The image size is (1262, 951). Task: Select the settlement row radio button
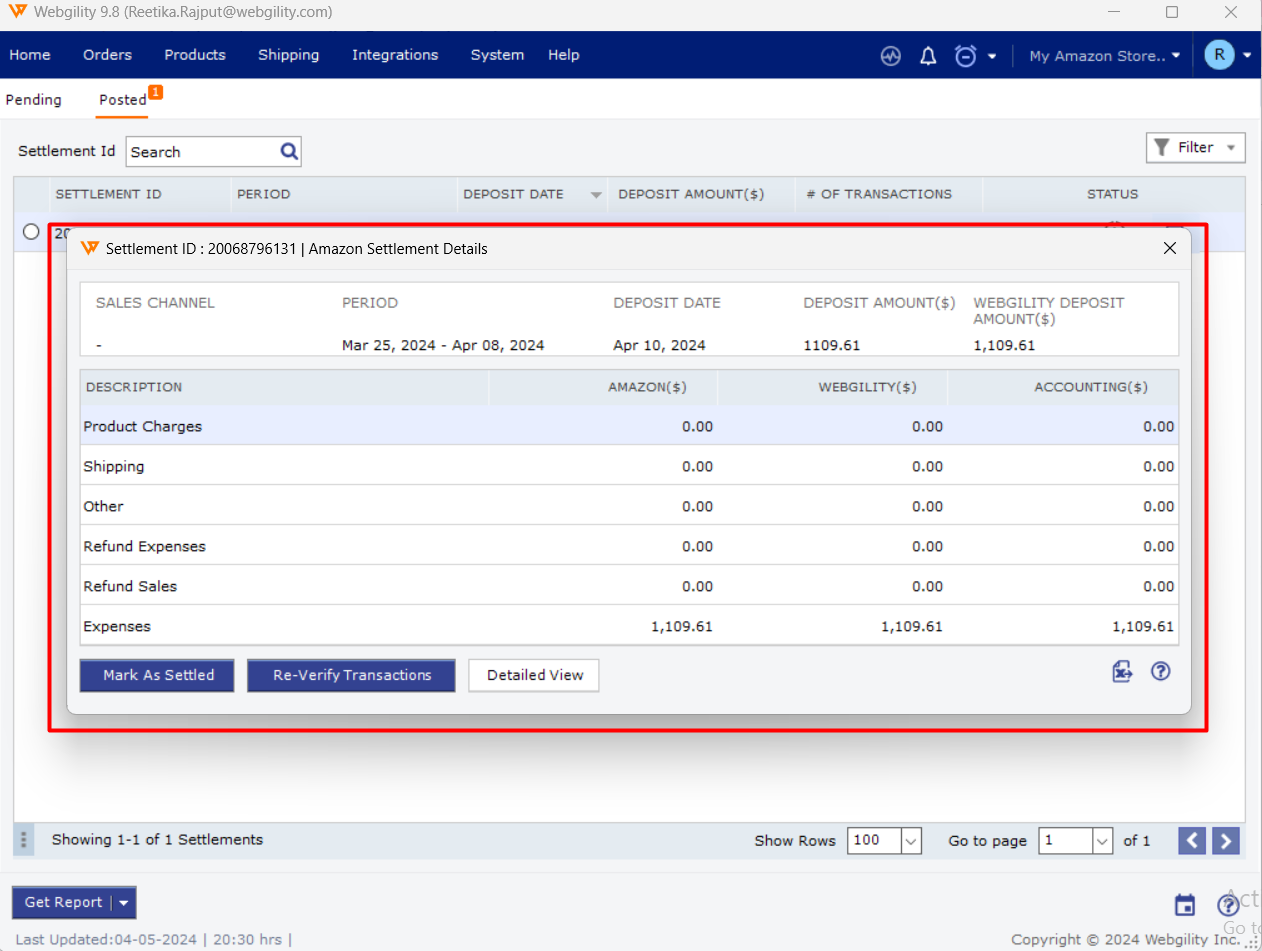point(31,232)
